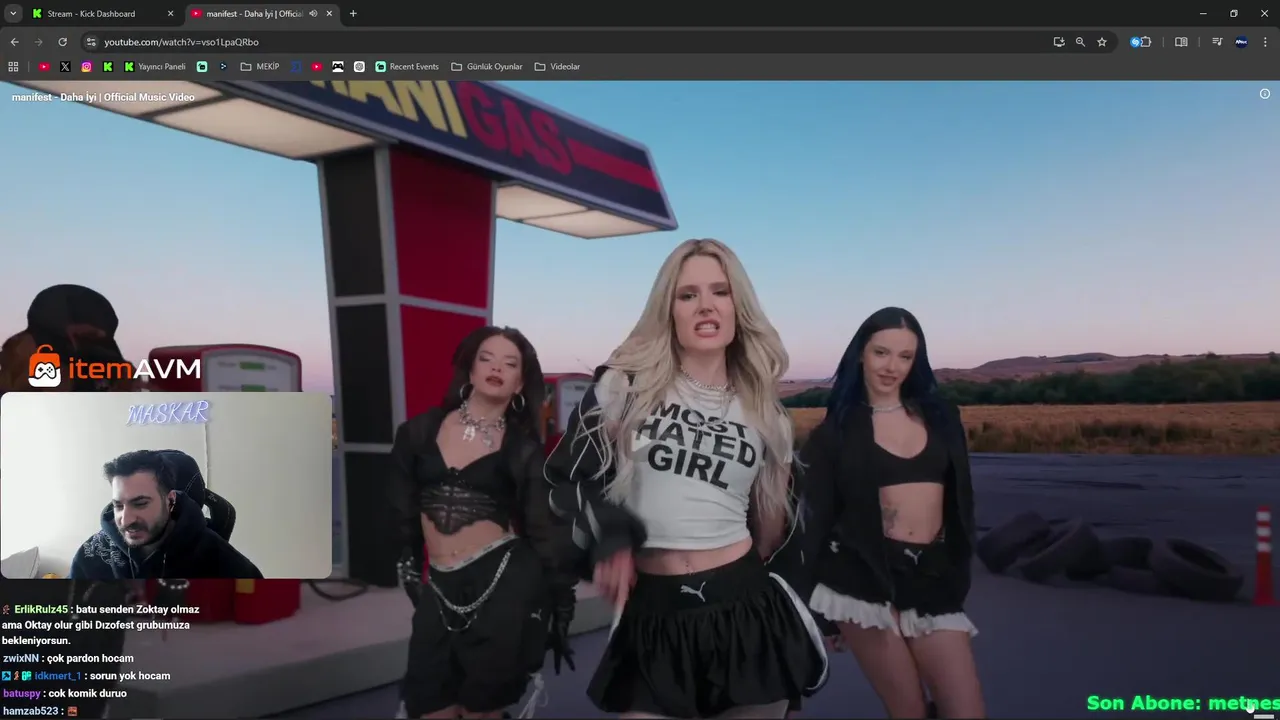
Task: Click the streamer webcam overlay
Action: pos(166,485)
